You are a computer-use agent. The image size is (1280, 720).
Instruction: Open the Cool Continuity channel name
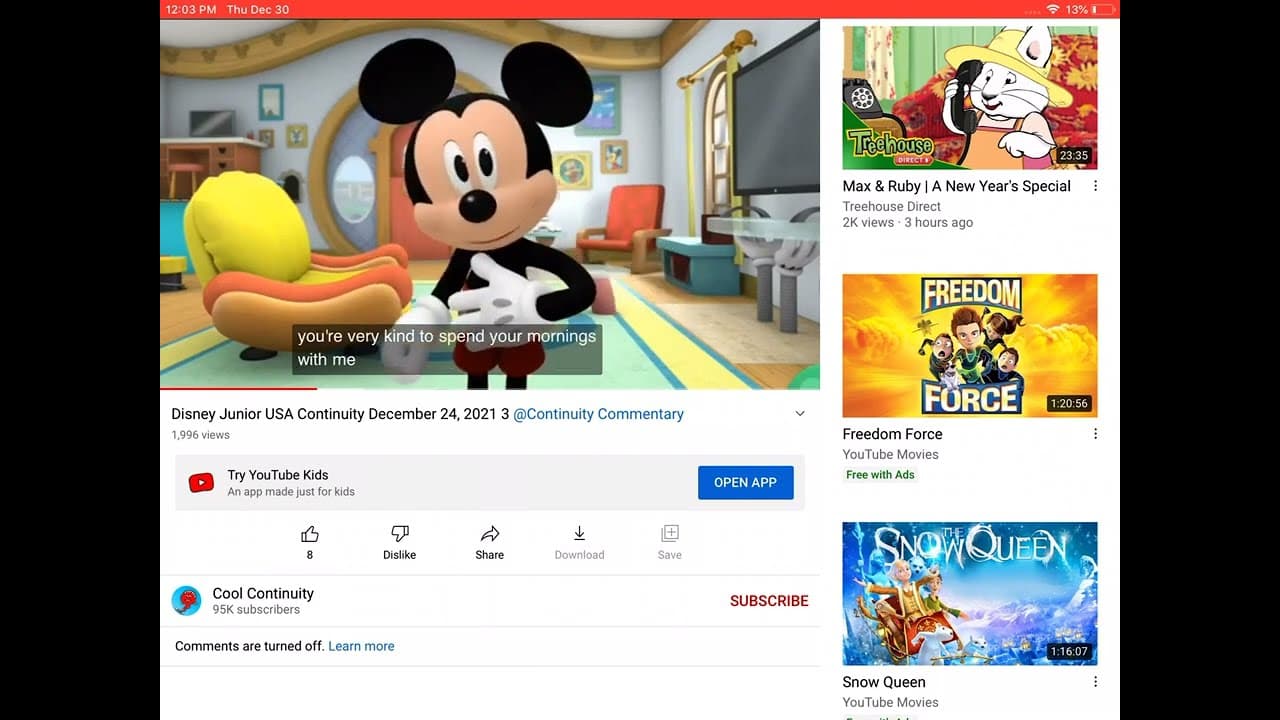tap(263, 593)
